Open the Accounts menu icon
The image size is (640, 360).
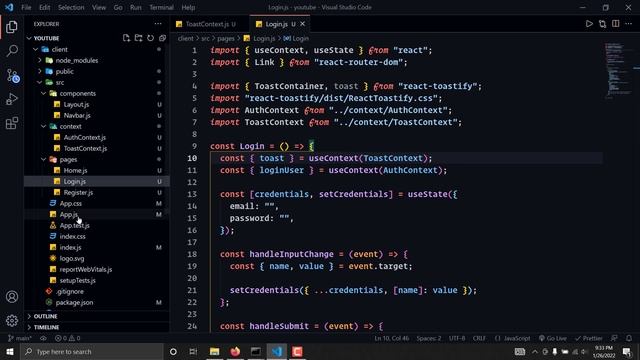click(12, 297)
